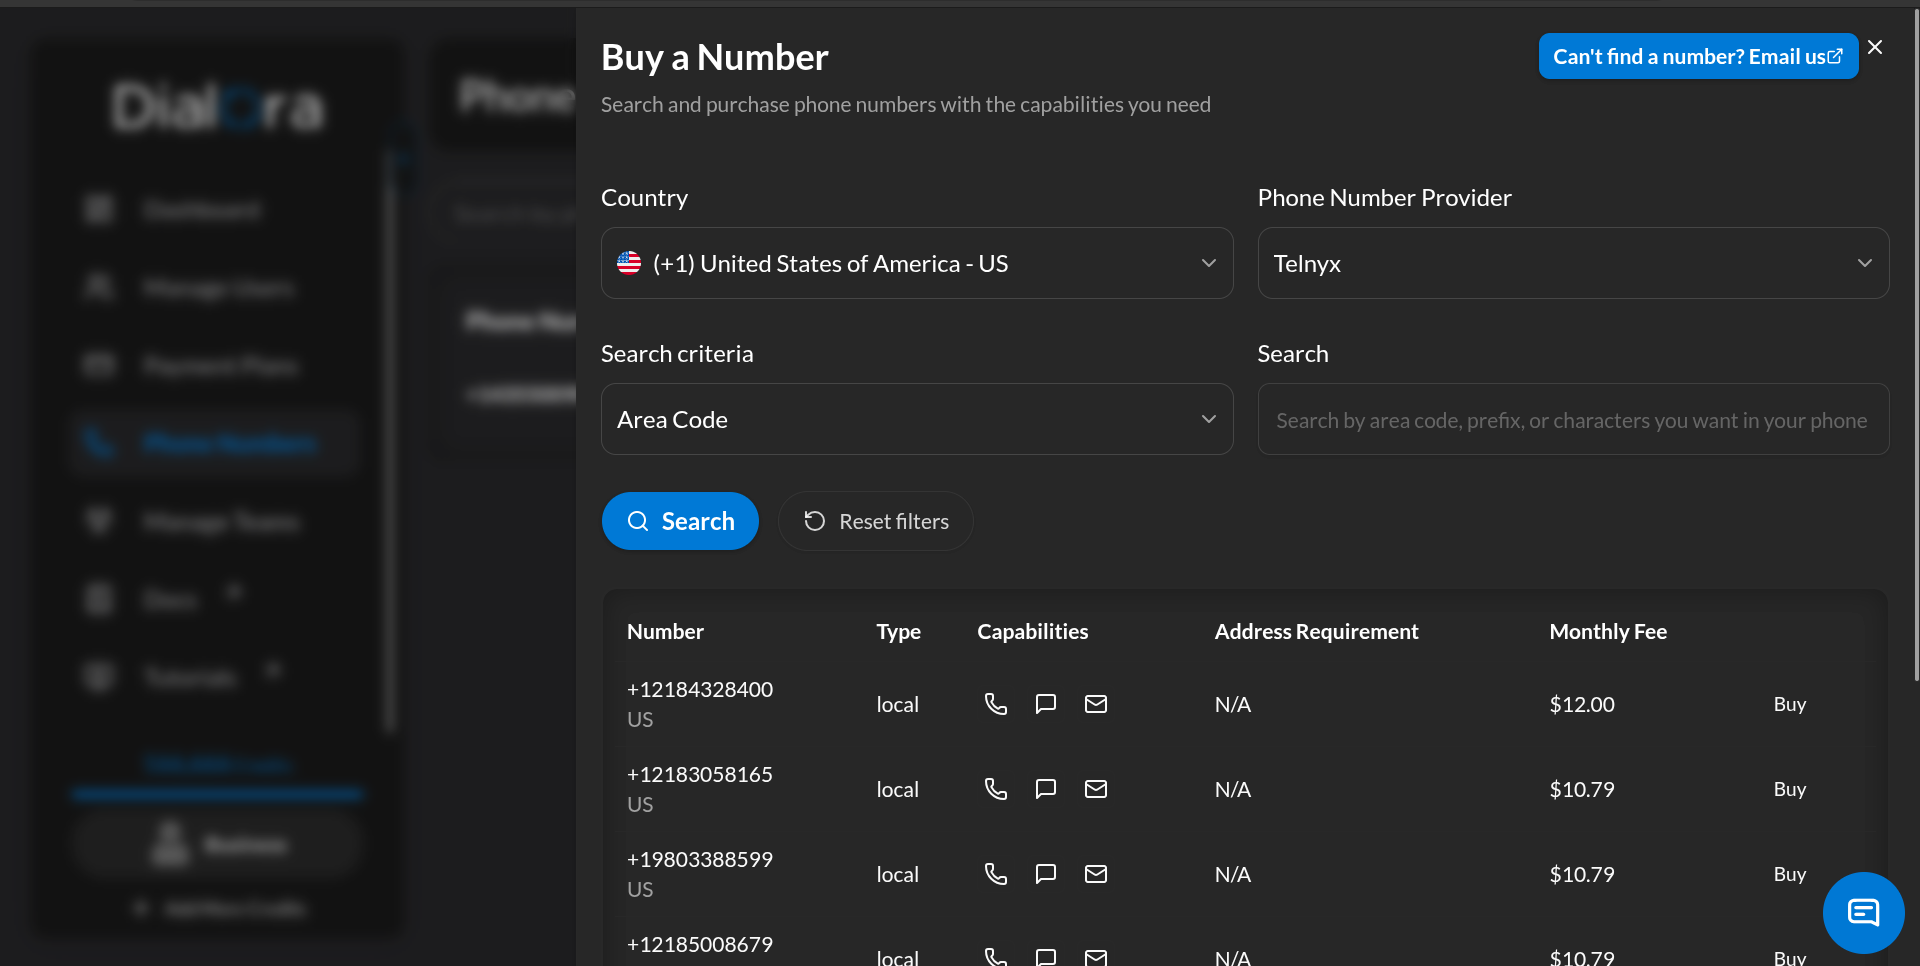The height and width of the screenshot is (966, 1920).
Task: Click the blue Search button
Action: (680, 521)
